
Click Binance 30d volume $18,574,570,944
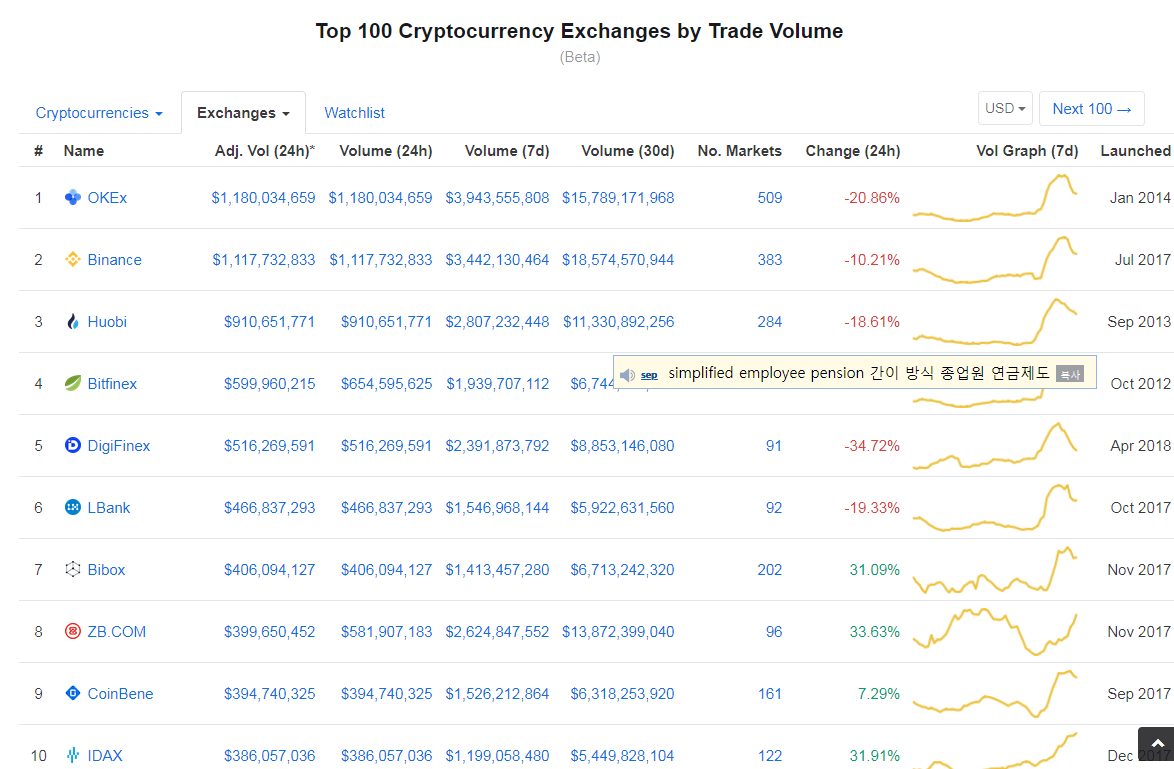(618, 260)
